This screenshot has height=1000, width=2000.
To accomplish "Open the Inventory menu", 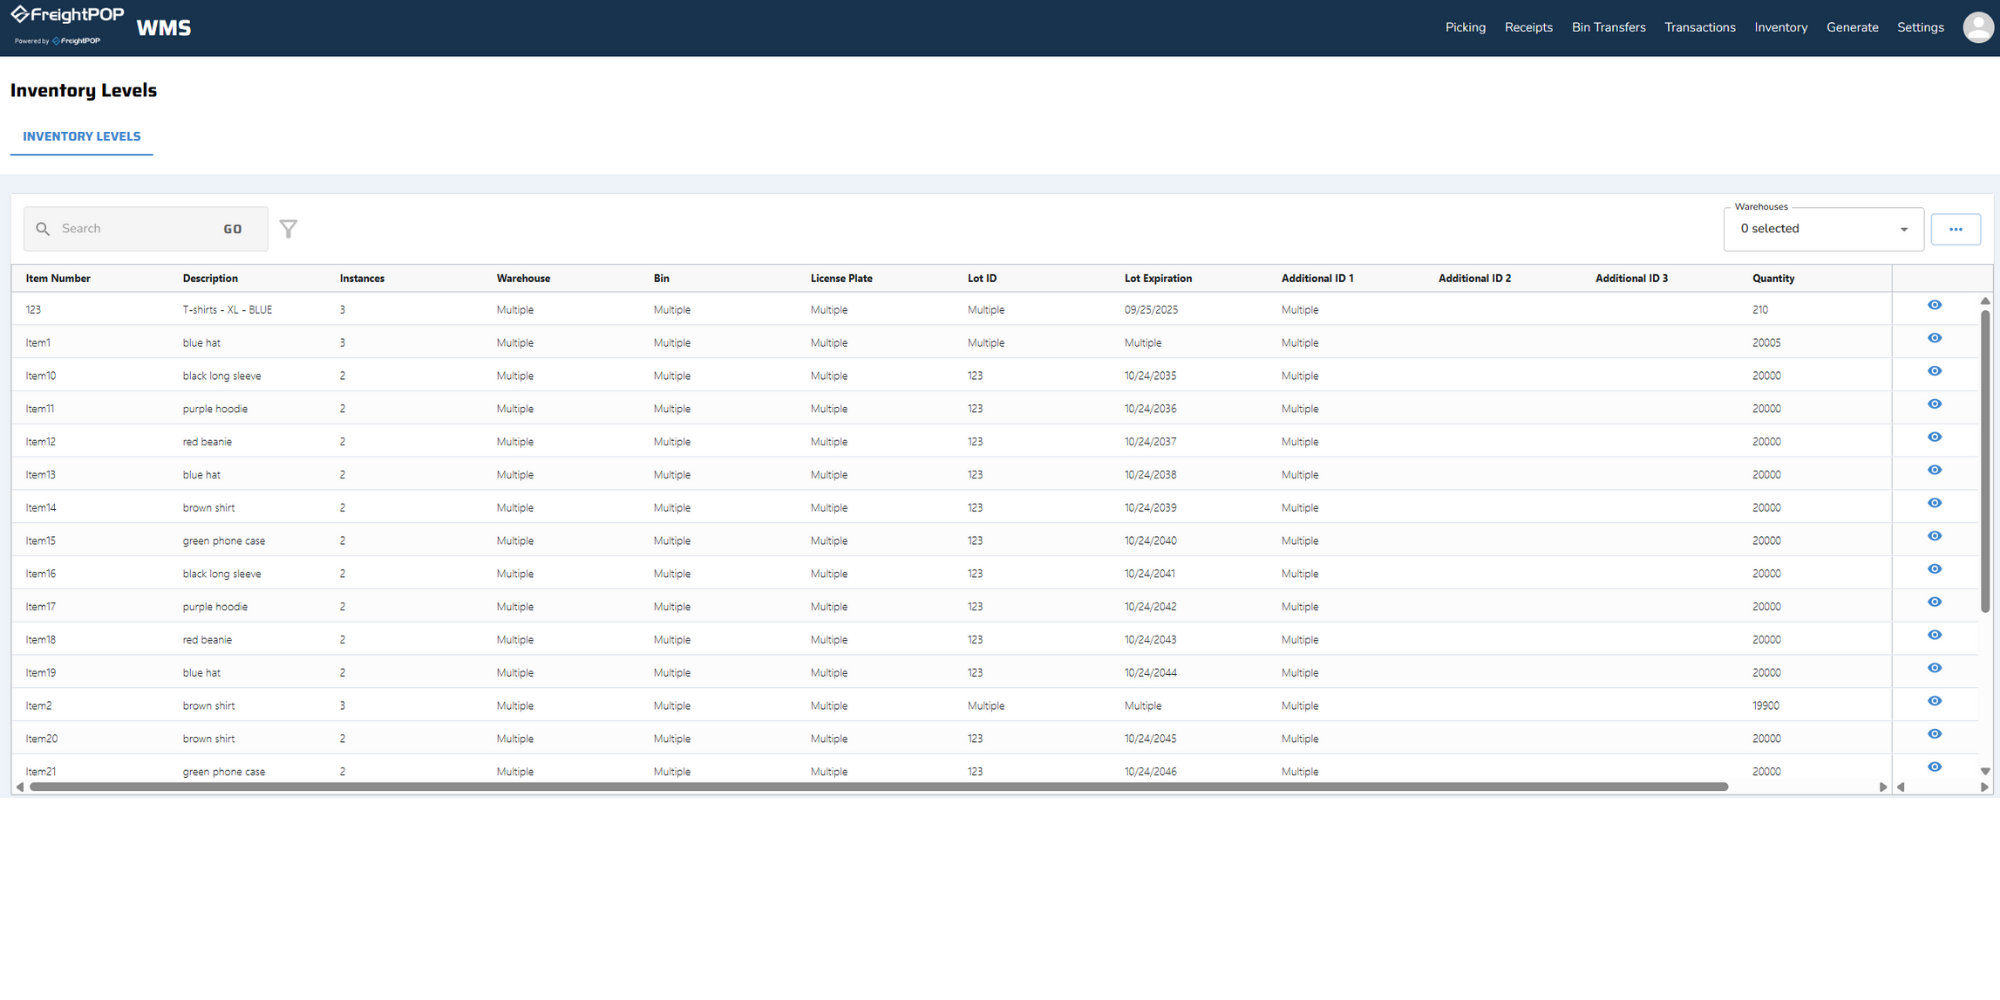I will (1780, 27).
